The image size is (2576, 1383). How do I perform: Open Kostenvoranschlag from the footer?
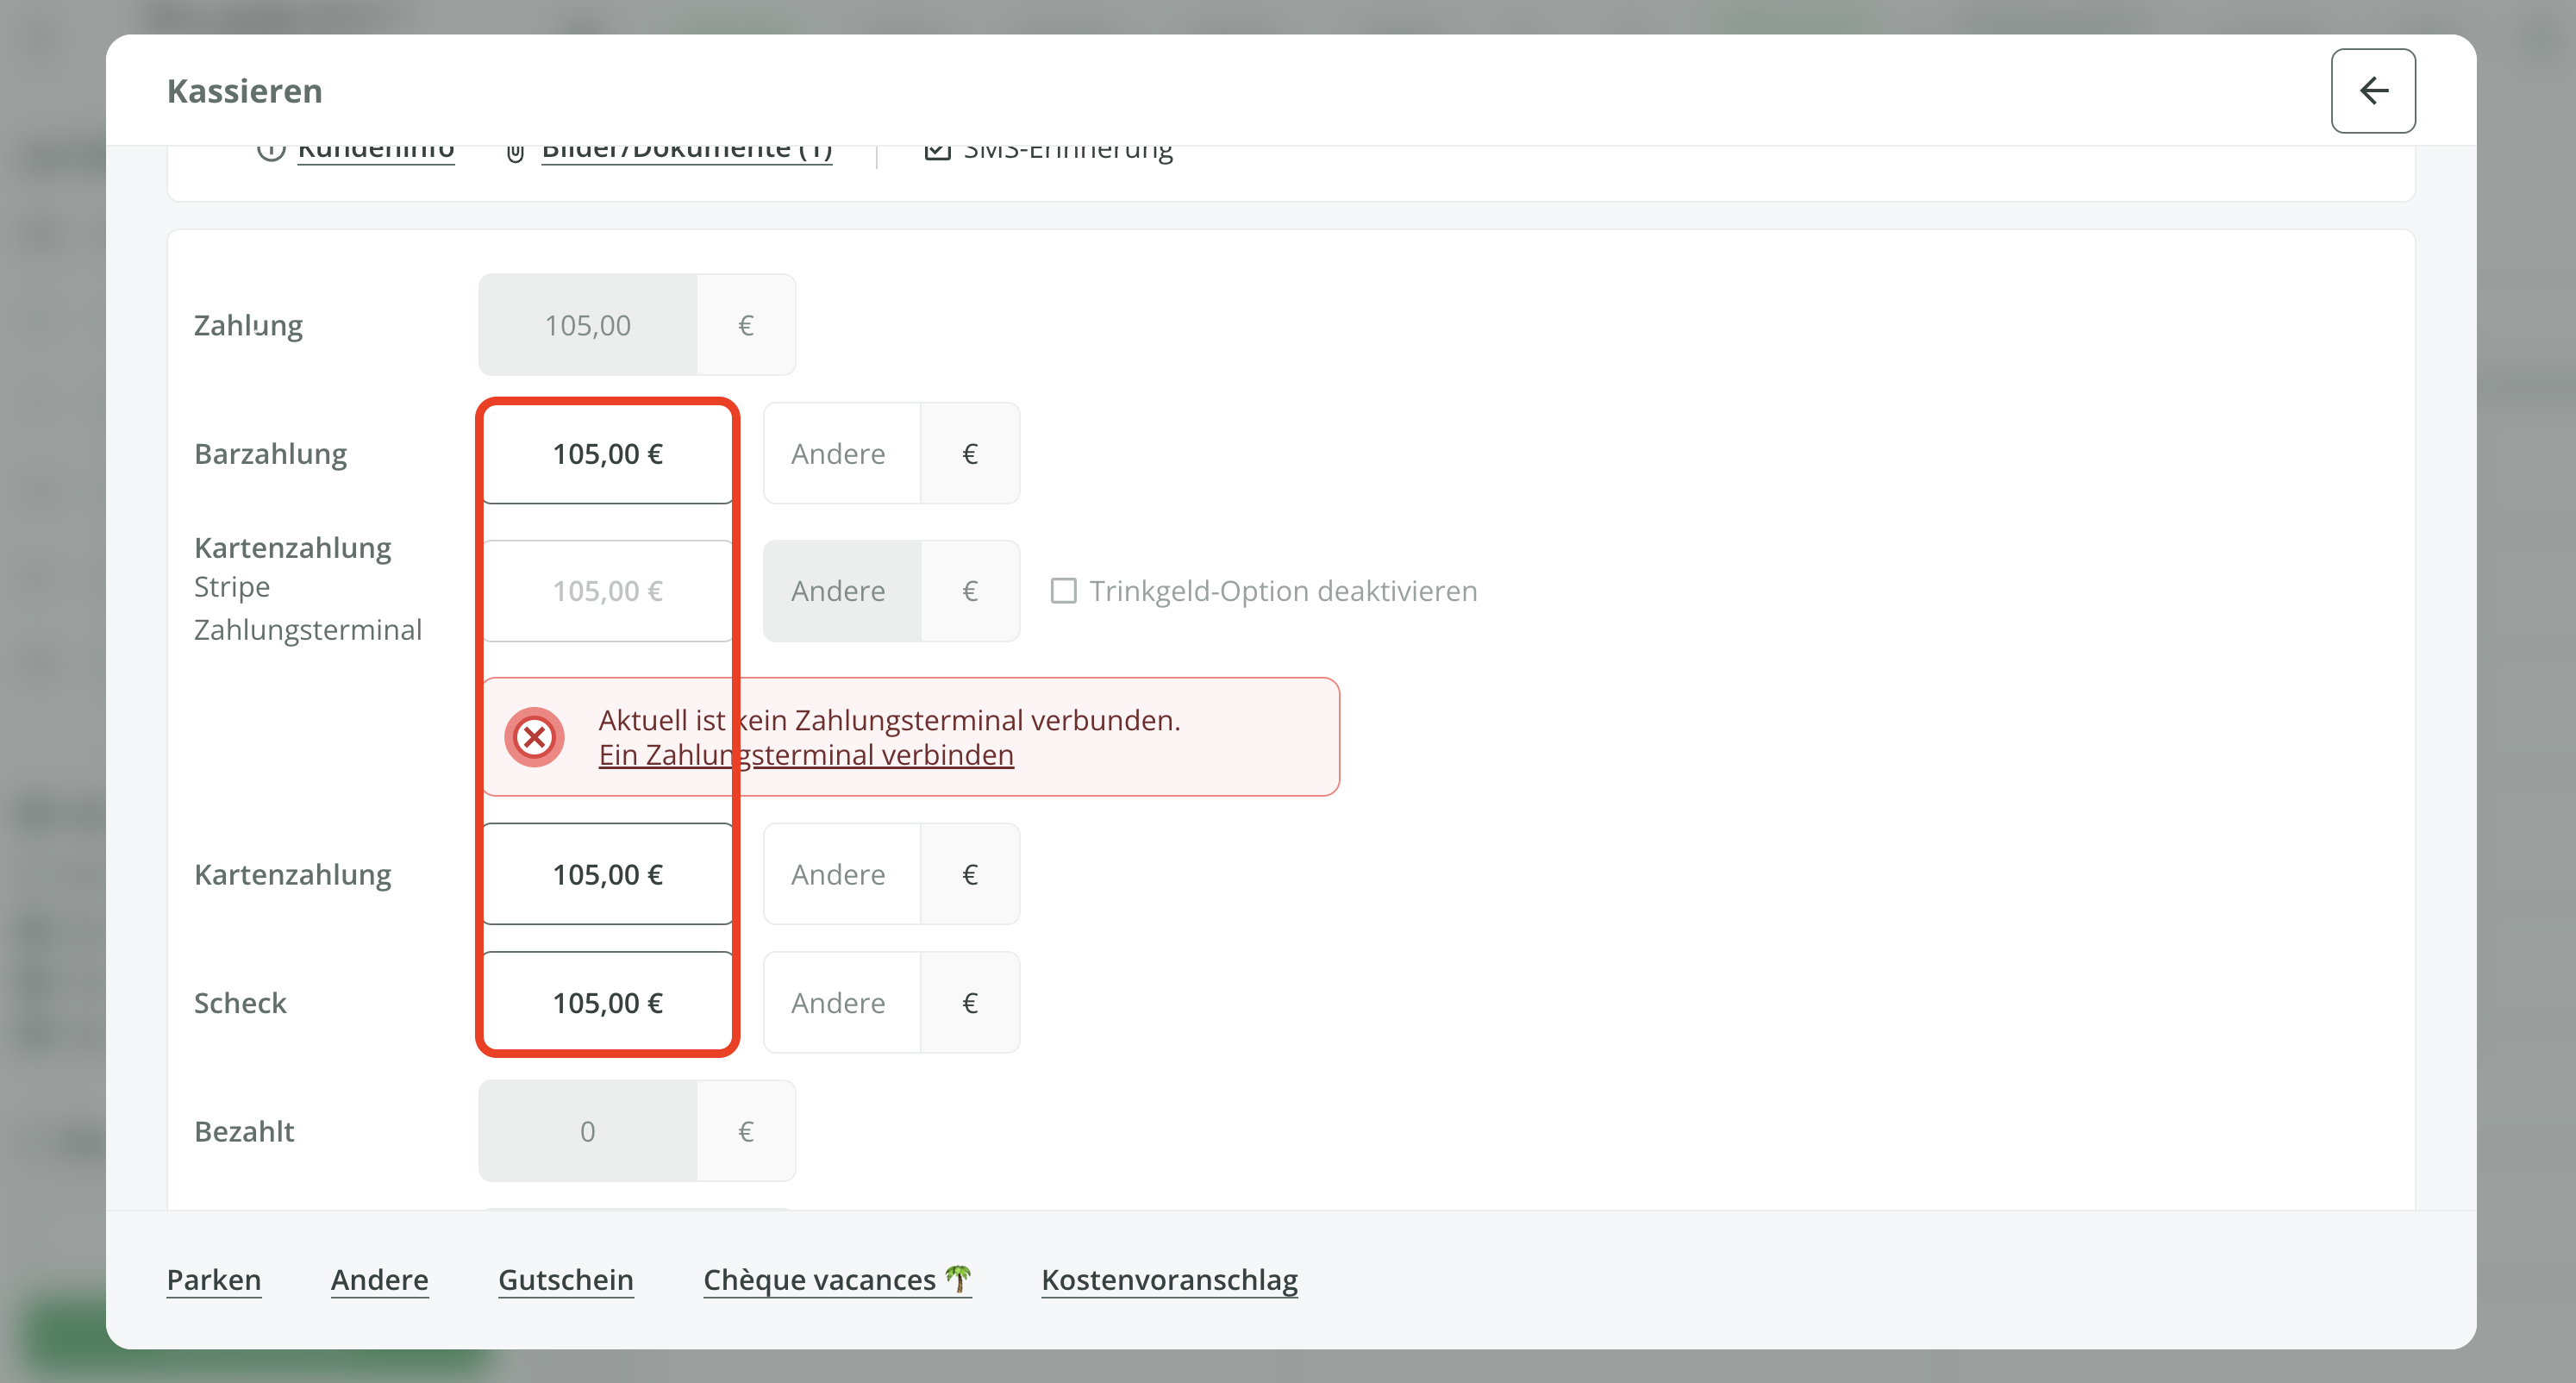point(1169,1280)
